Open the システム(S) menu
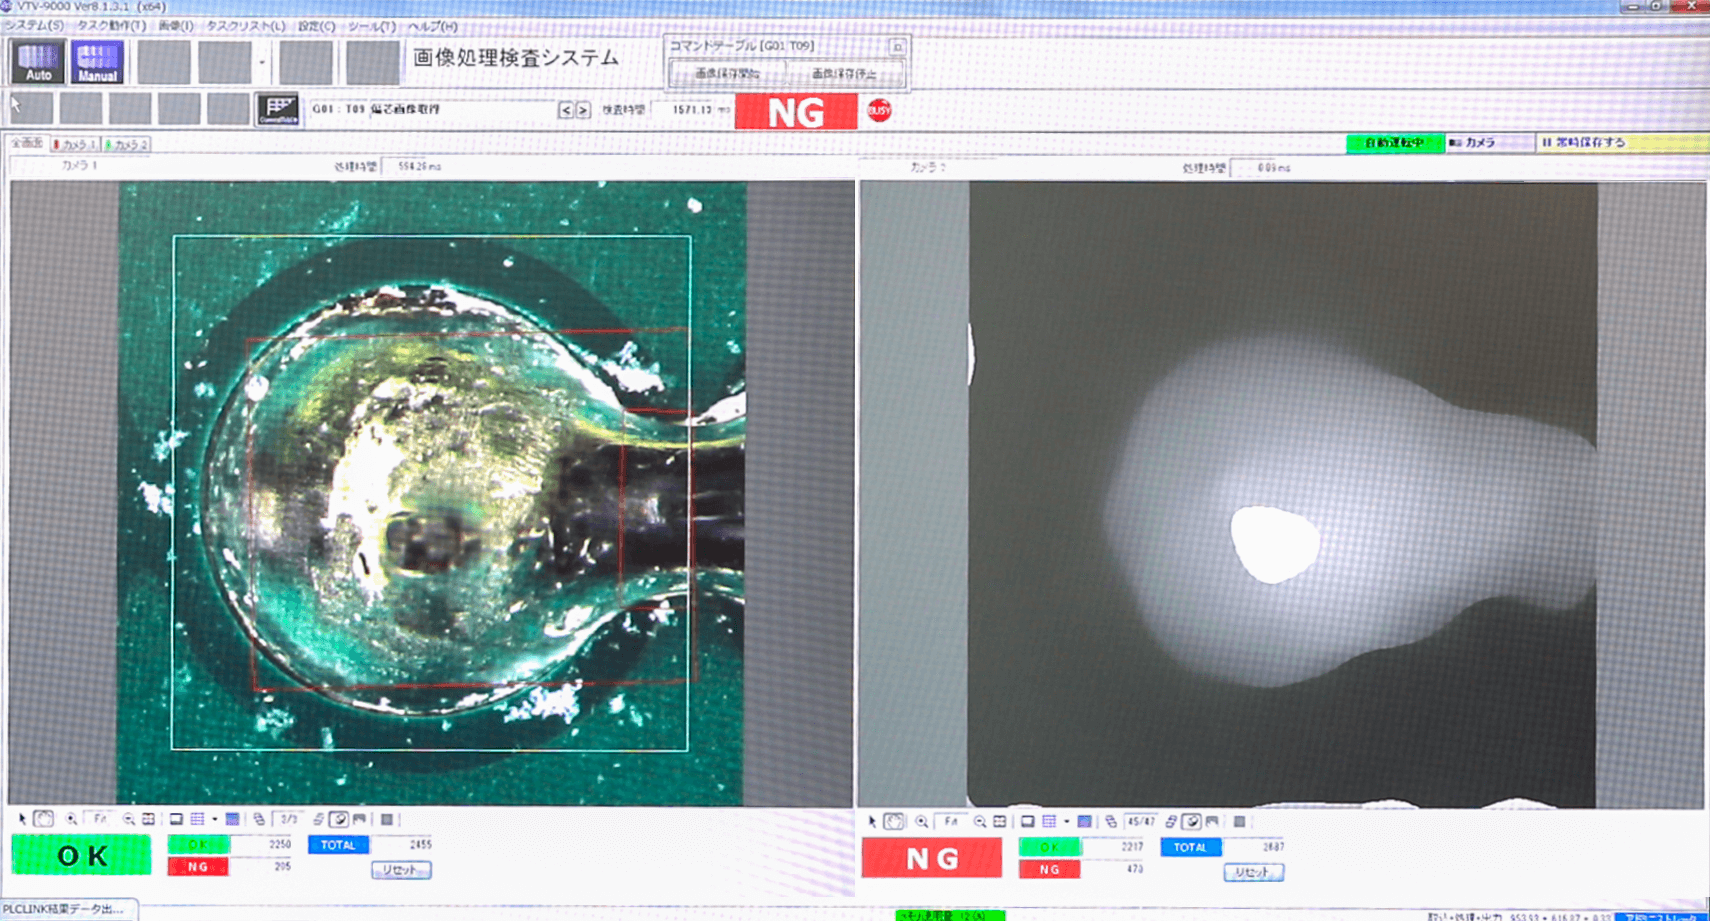 coord(36,26)
